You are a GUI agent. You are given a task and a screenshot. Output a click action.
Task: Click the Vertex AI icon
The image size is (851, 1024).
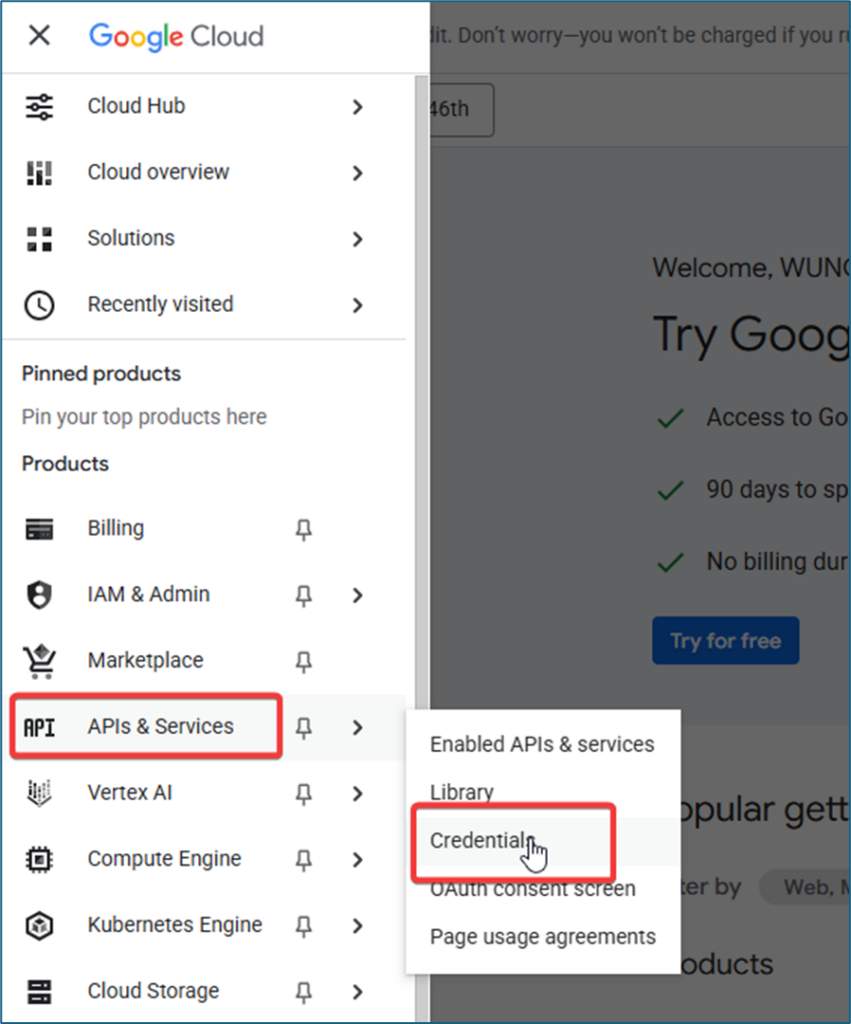coord(39,793)
